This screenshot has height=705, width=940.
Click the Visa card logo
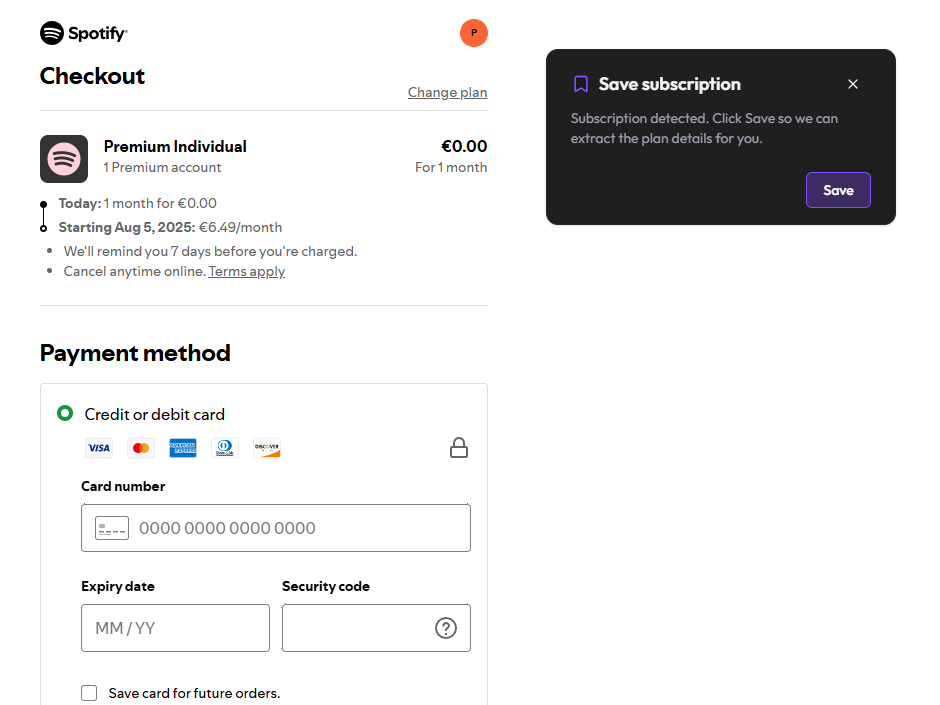pos(99,448)
